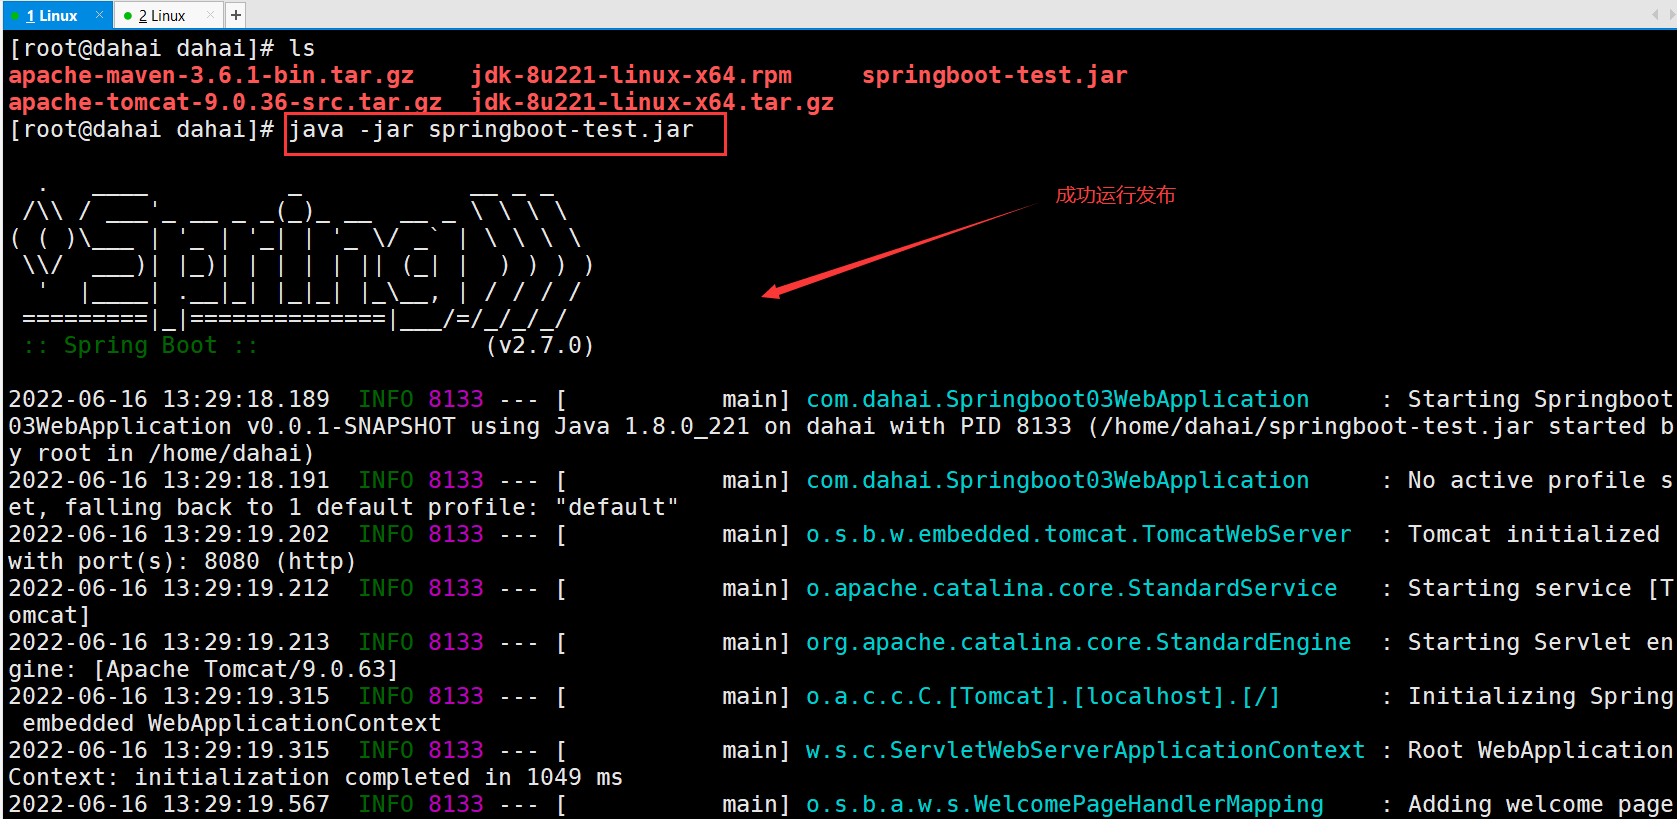Click the logger "w.s.c.ServletWebServerApplicationContext"
Image resolution: width=1677 pixels, height=819 pixels.
coord(1085,751)
